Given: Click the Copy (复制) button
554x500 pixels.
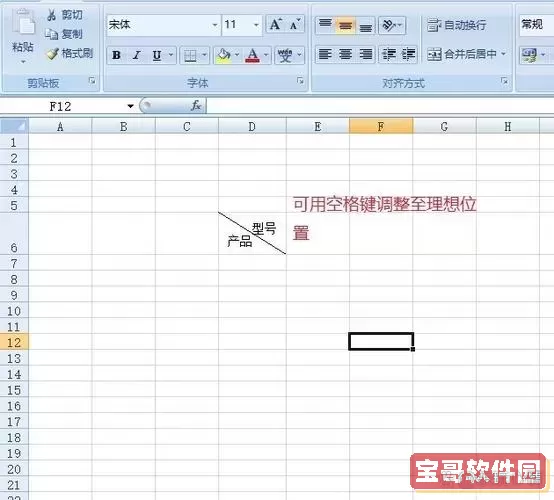Looking at the screenshot, I should click(64, 34).
